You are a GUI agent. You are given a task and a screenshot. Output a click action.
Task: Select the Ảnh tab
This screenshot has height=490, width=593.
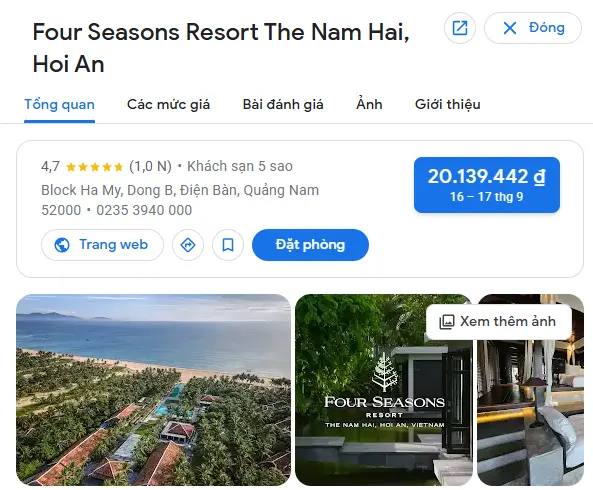coord(369,104)
